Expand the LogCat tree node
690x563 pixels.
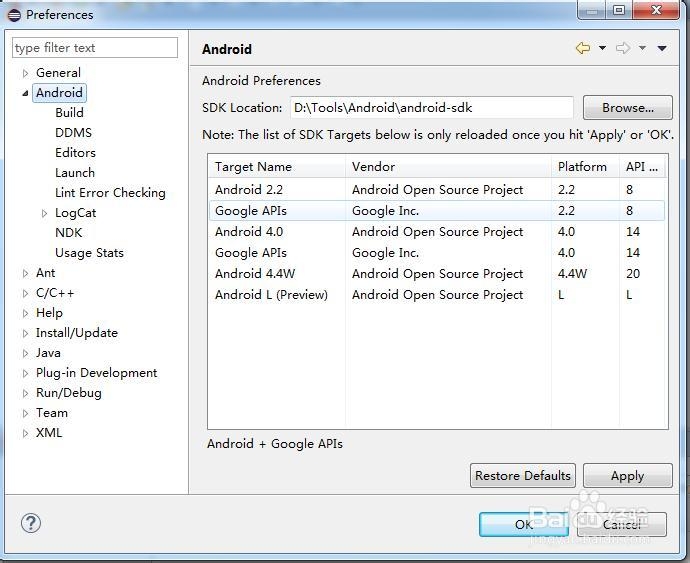tap(44, 213)
